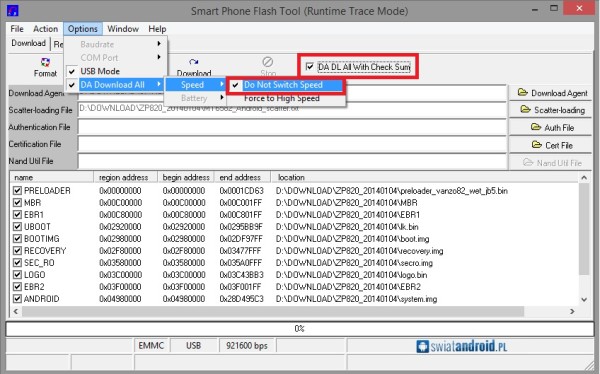Click the 'region address' column header

(126, 177)
